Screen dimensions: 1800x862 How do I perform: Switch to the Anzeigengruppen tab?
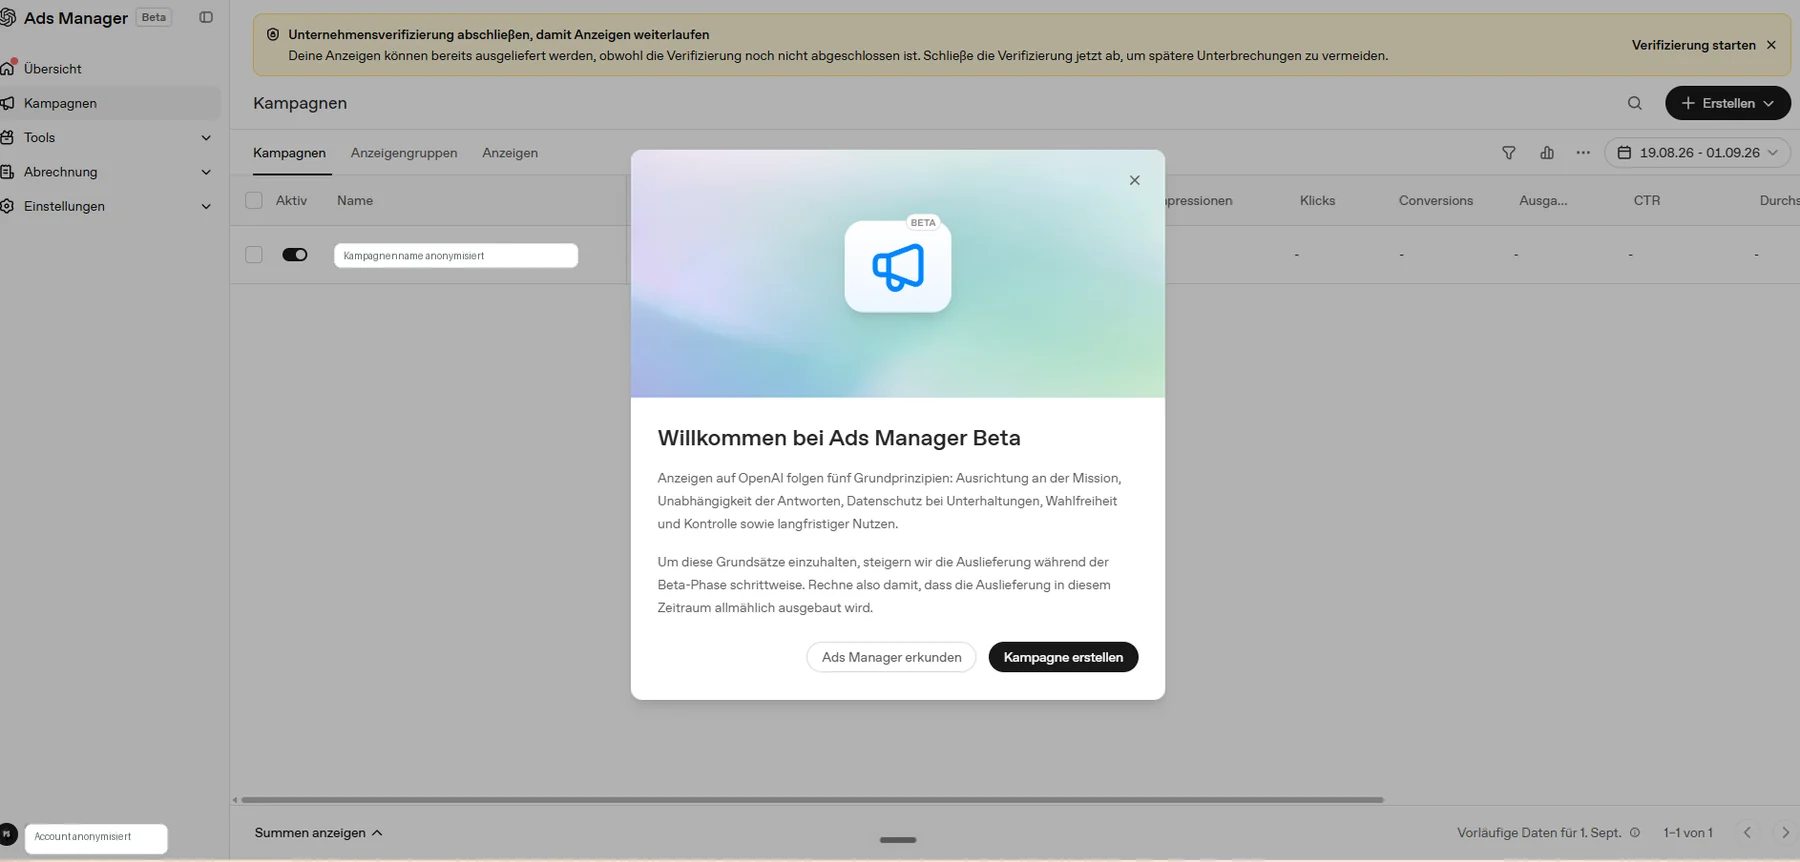tap(404, 153)
